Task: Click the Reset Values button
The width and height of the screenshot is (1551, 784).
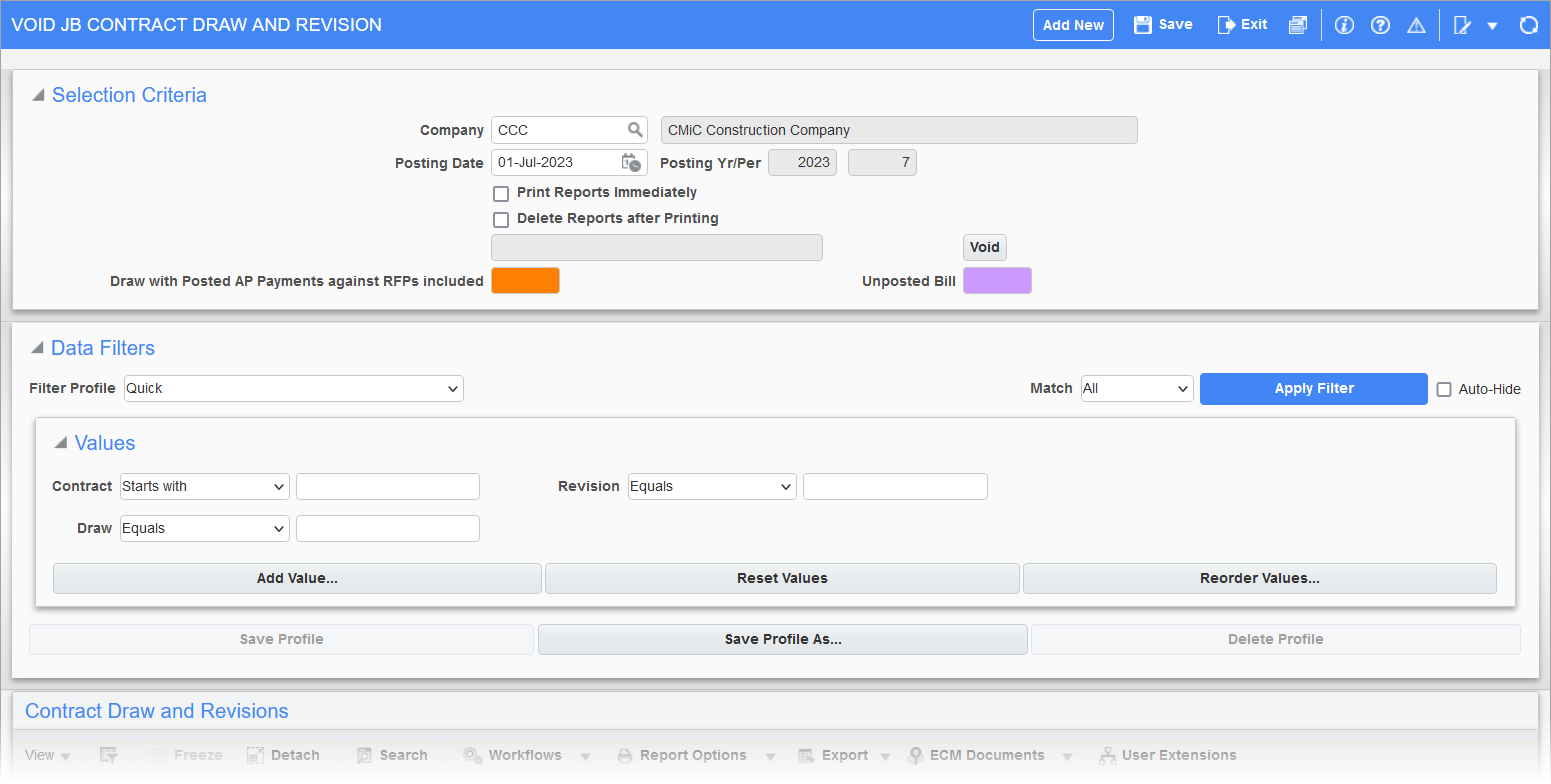Action: coord(782,578)
